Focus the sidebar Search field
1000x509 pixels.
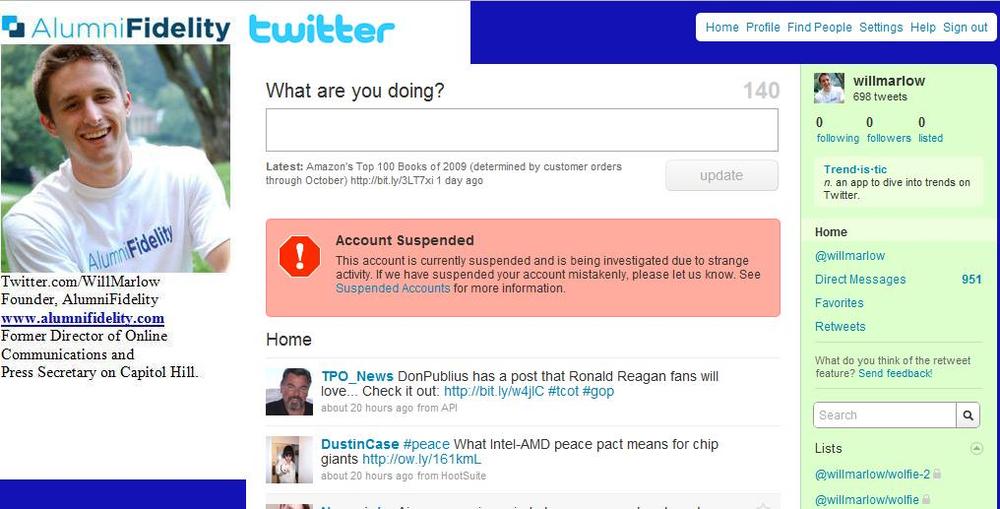884,415
